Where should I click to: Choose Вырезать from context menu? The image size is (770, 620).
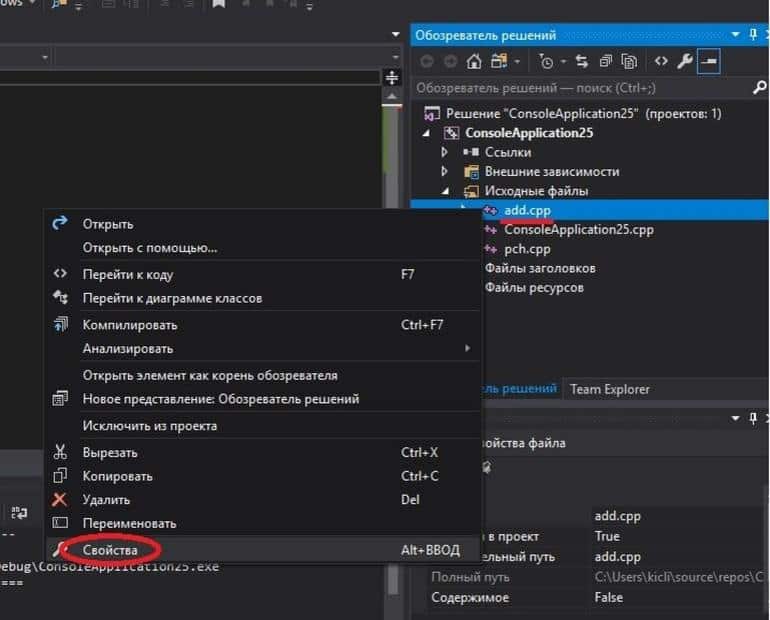pos(263,453)
